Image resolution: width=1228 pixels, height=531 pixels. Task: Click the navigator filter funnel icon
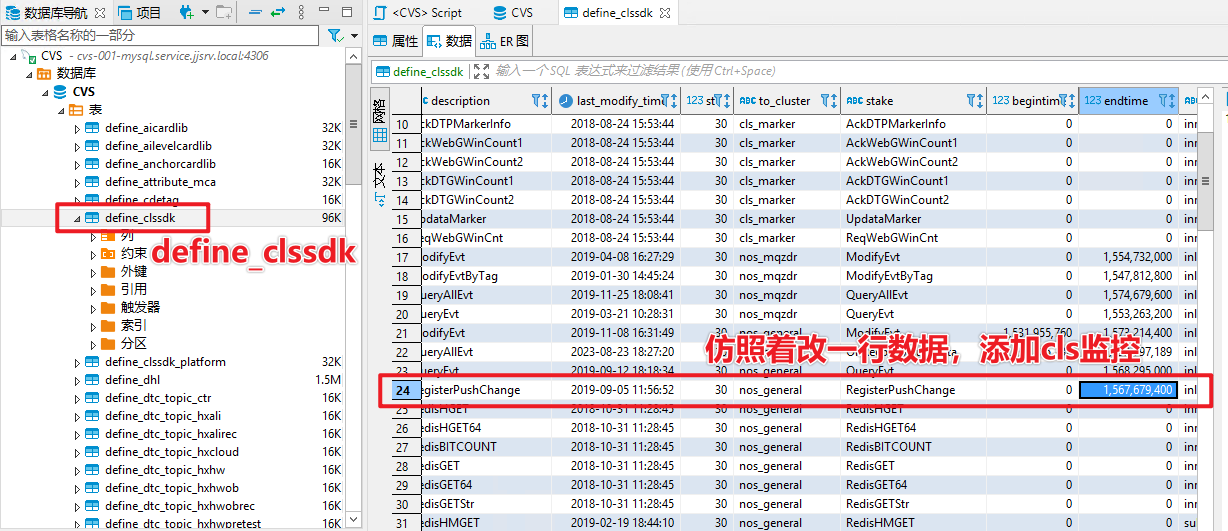point(335,35)
